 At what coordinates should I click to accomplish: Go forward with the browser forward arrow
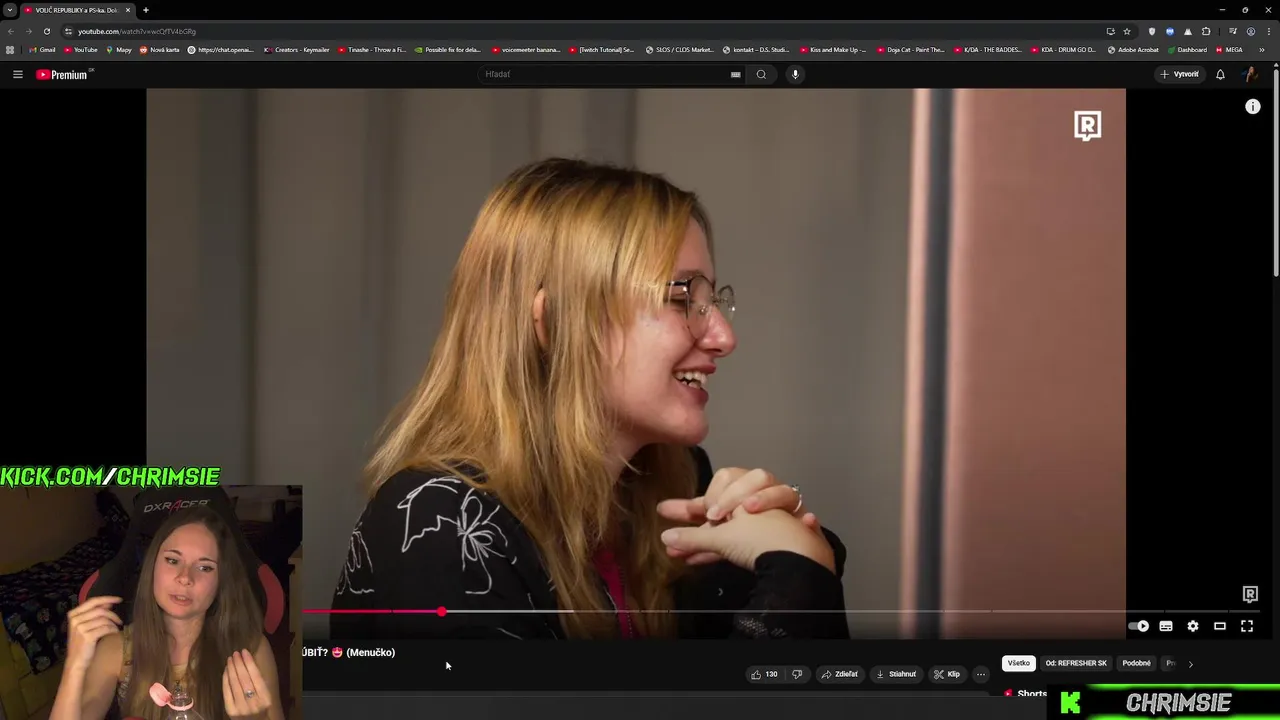tap(28, 31)
